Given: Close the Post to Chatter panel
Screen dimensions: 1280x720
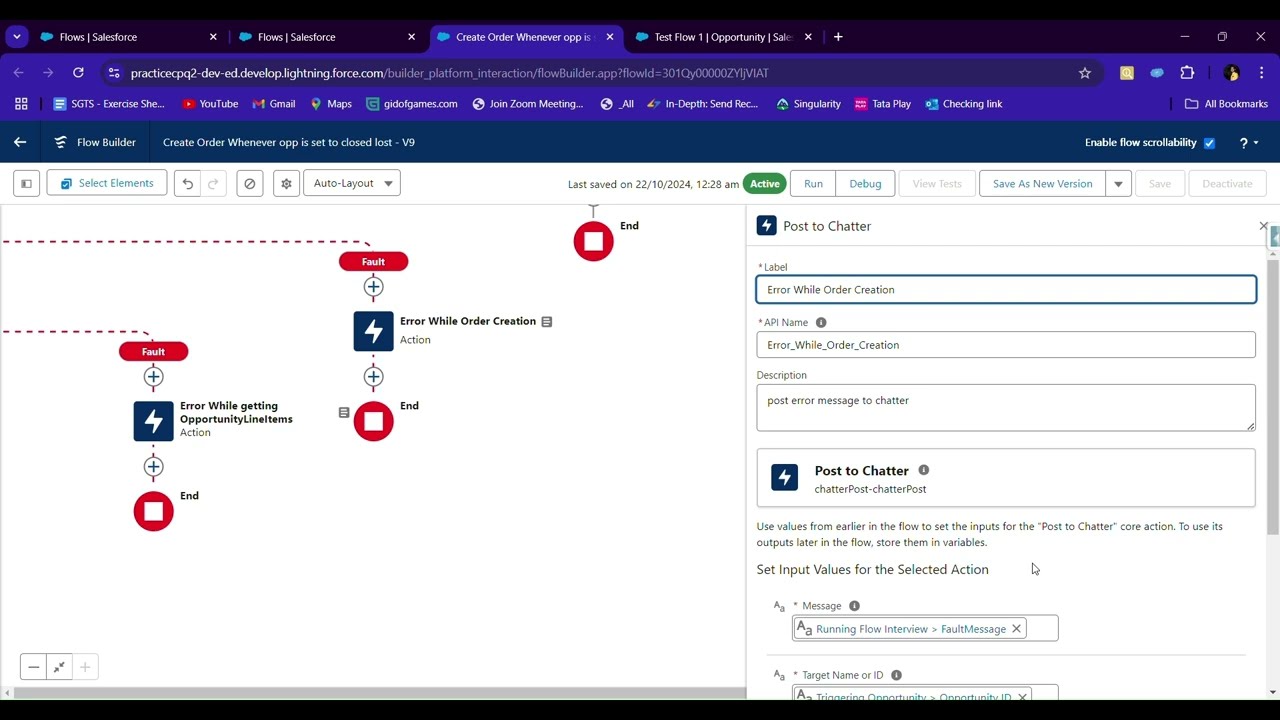Looking at the screenshot, I should pyautogui.click(x=1263, y=226).
